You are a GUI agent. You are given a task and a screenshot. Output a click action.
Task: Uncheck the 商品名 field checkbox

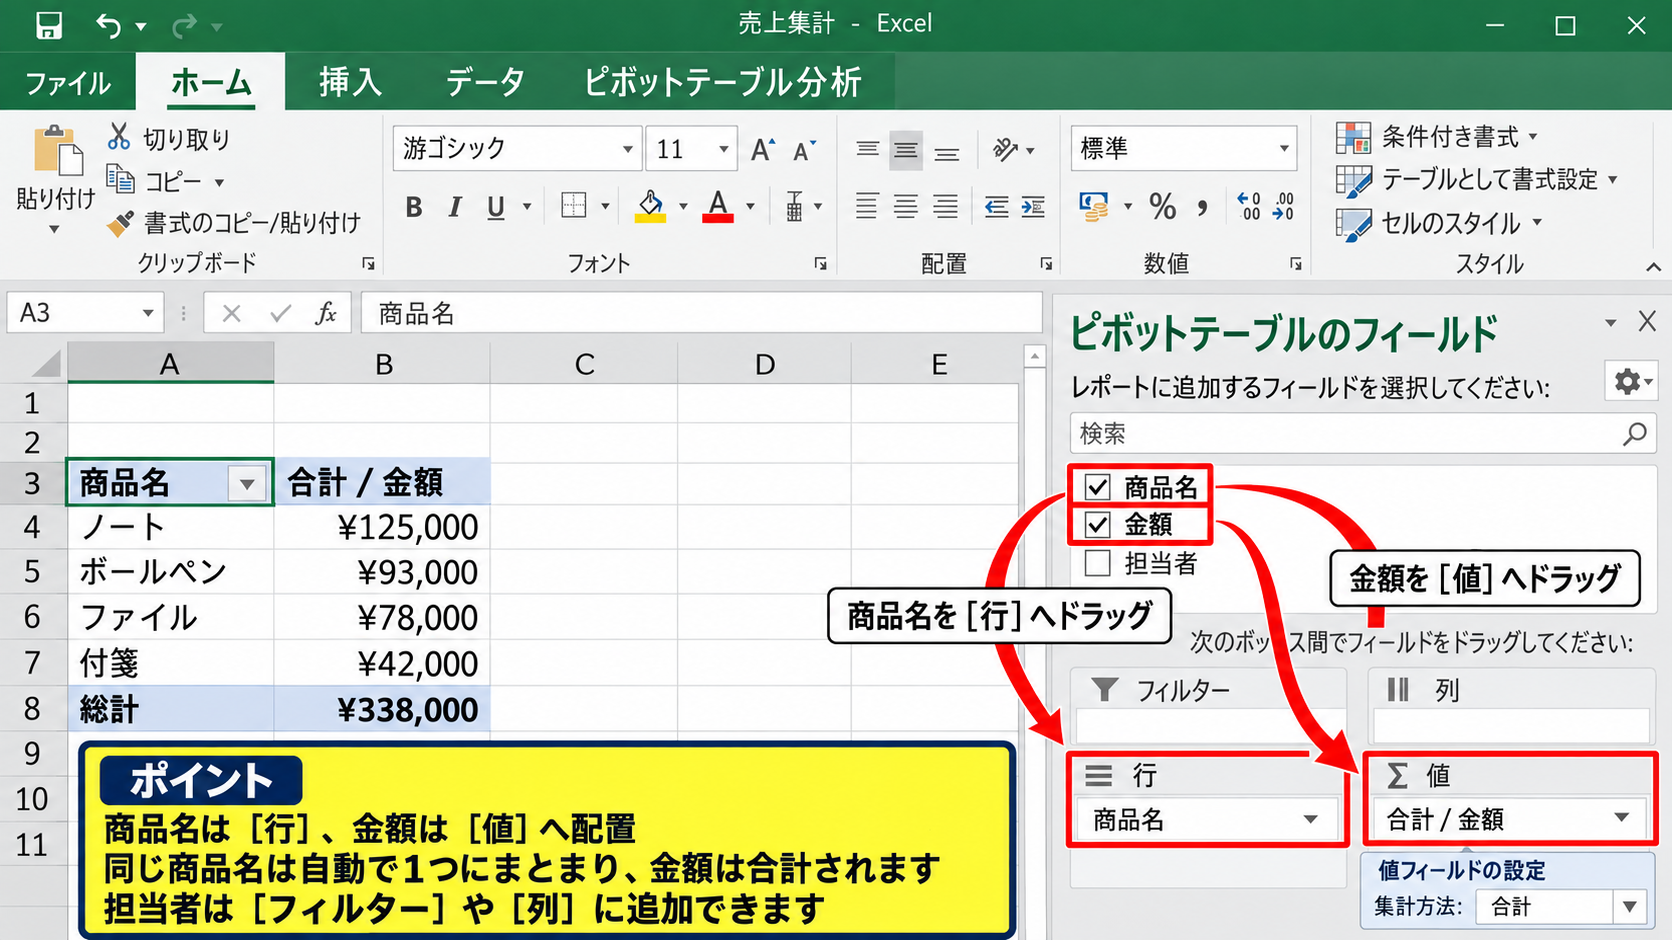(1098, 487)
